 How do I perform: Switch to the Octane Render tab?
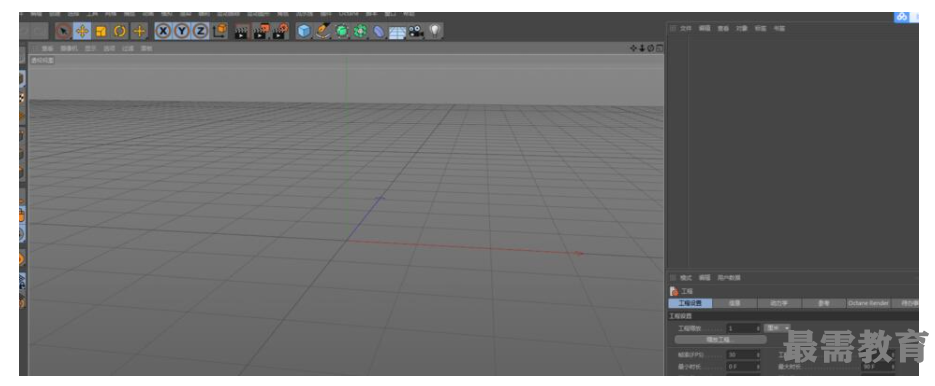tap(868, 304)
